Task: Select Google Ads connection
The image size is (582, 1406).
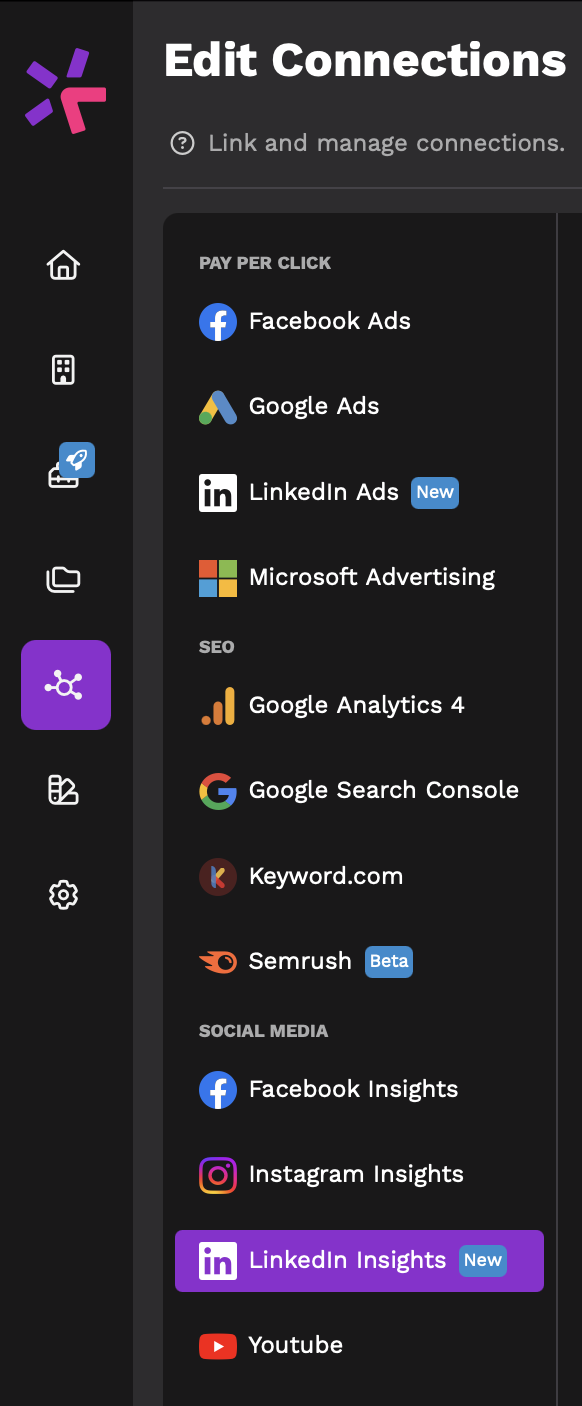Action: tap(359, 407)
